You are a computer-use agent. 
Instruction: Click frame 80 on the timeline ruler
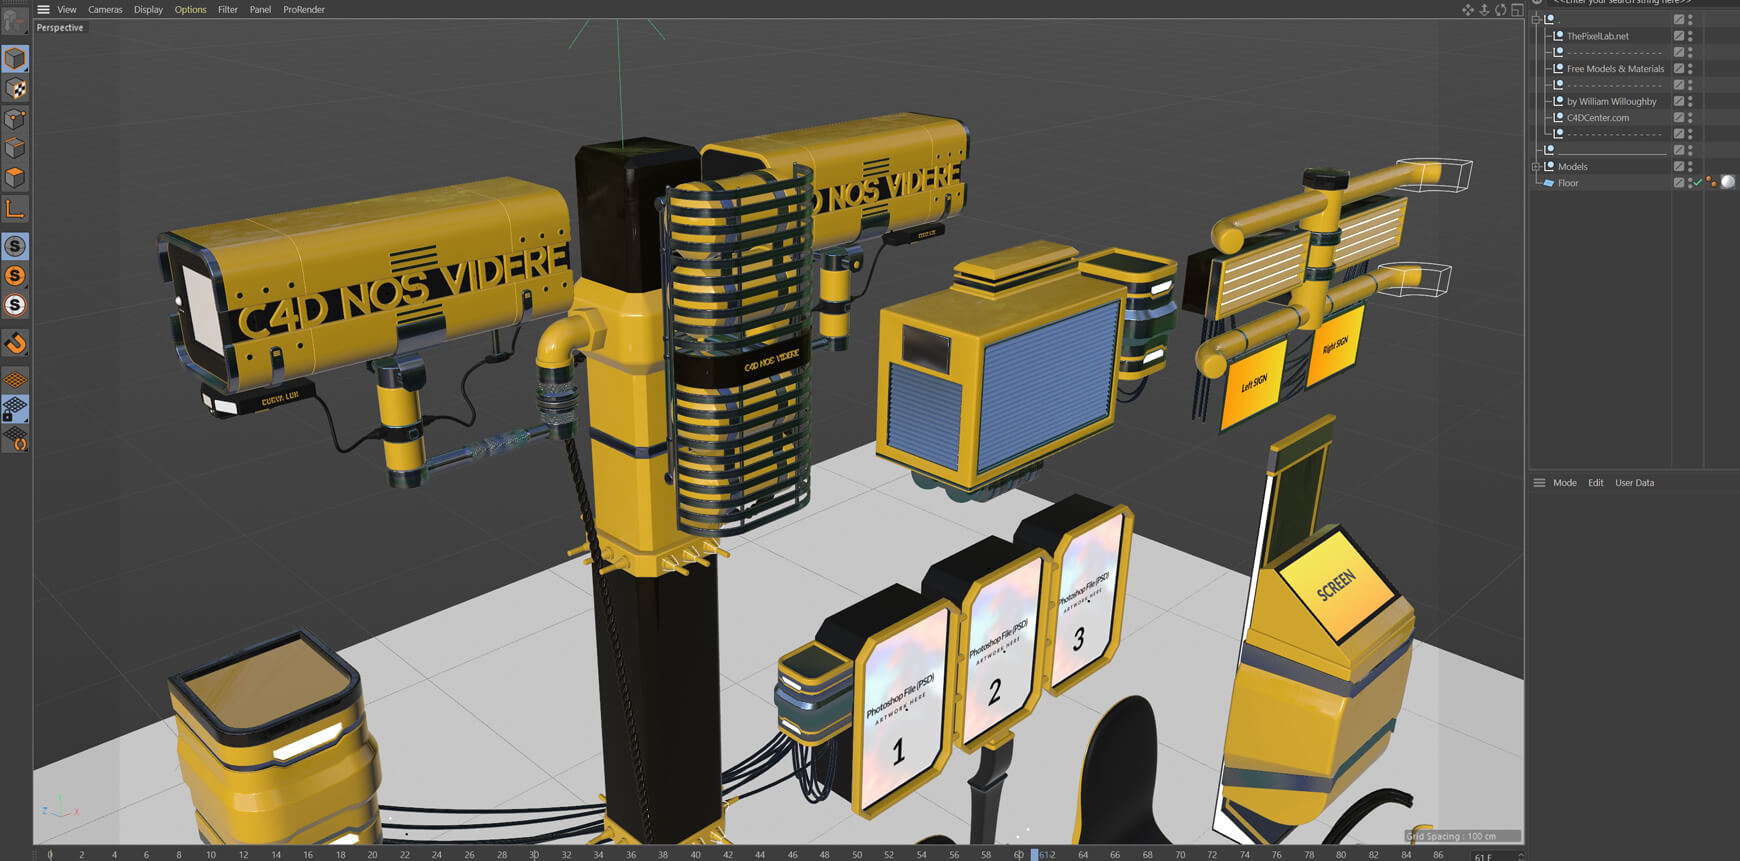pyautogui.click(x=1341, y=854)
